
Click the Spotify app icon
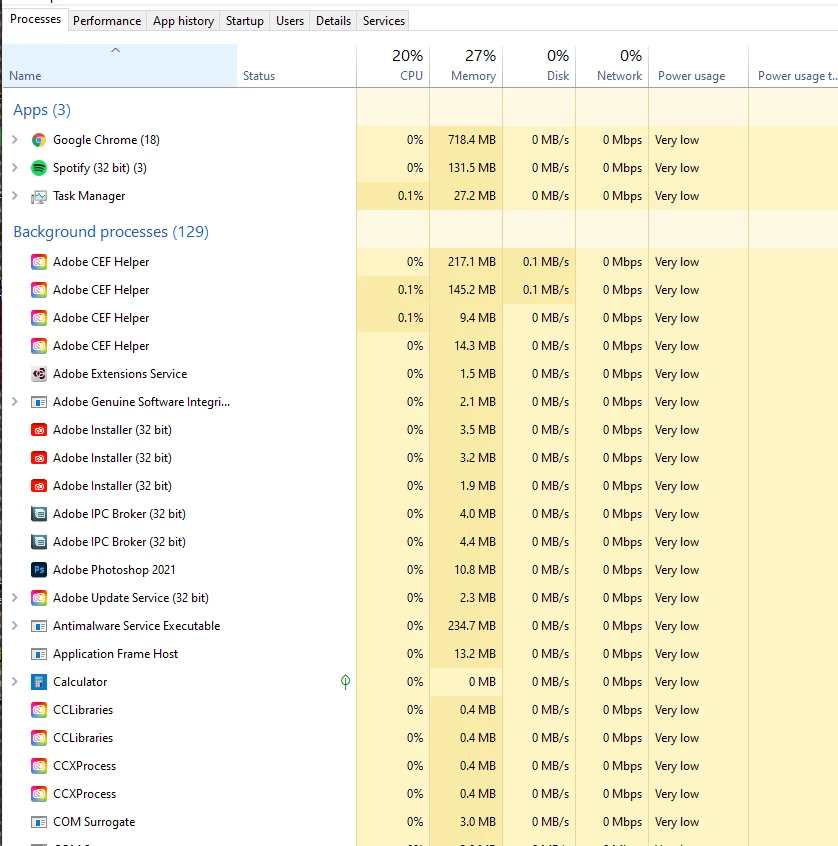[x=39, y=168]
